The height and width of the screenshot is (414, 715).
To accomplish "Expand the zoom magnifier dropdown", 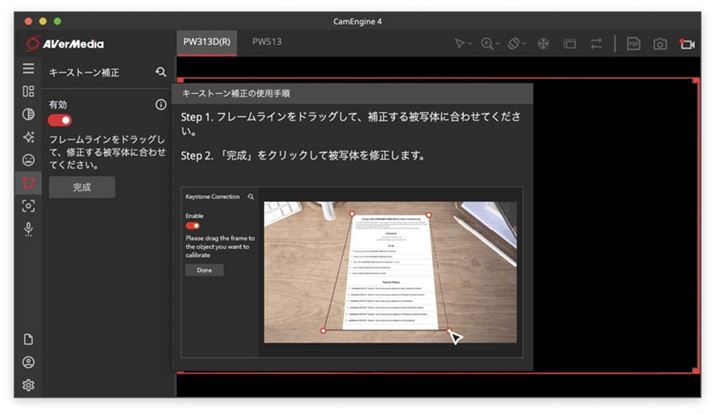I will 490,44.
